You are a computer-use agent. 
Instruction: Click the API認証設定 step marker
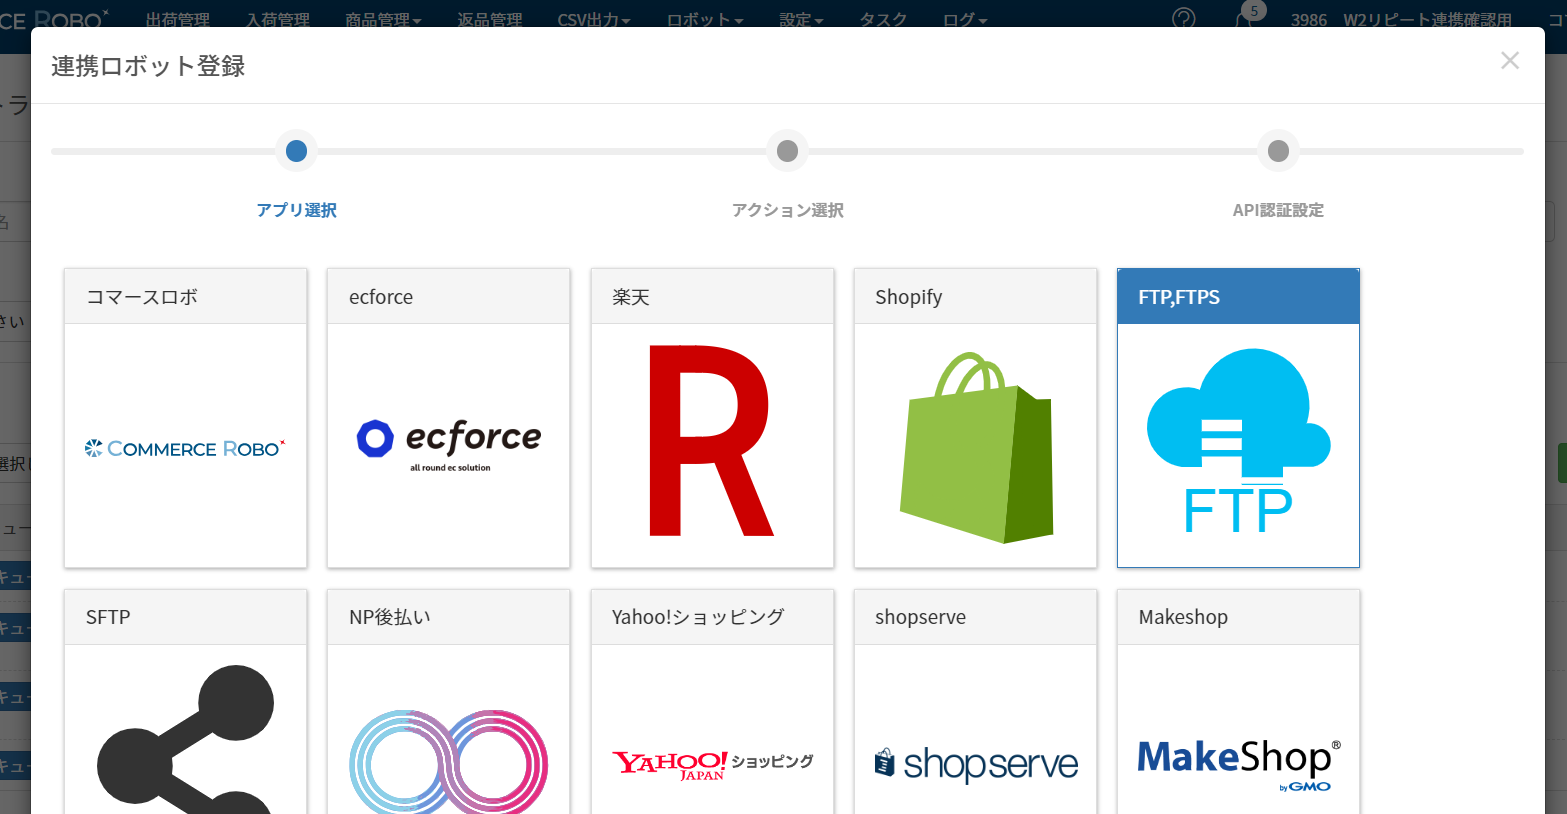[1278, 151]
